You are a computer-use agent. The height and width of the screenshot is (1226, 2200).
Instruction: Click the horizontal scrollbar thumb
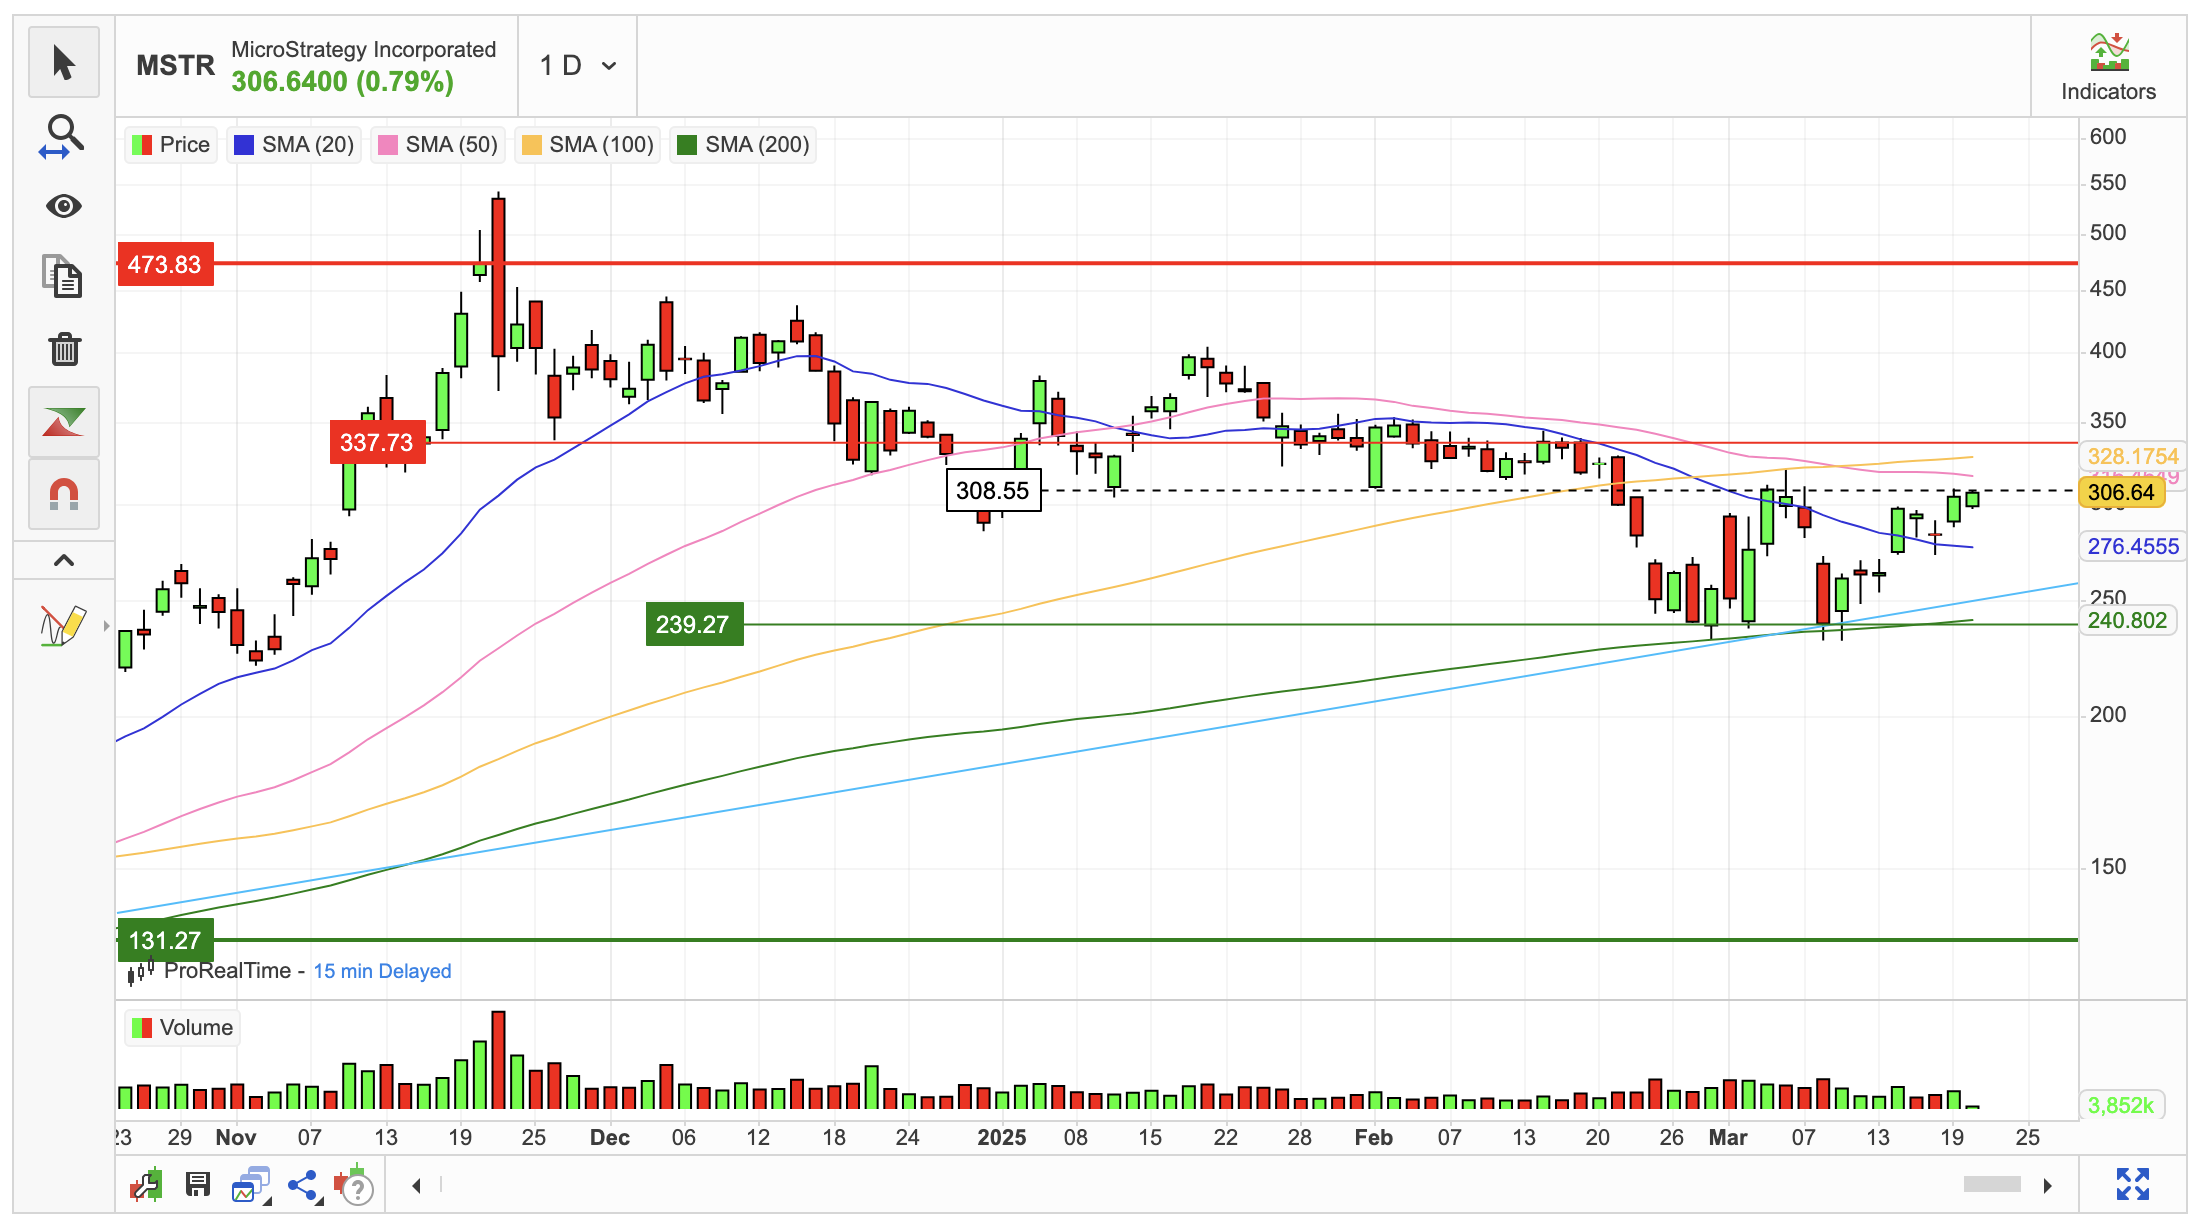(1992, 1185)
